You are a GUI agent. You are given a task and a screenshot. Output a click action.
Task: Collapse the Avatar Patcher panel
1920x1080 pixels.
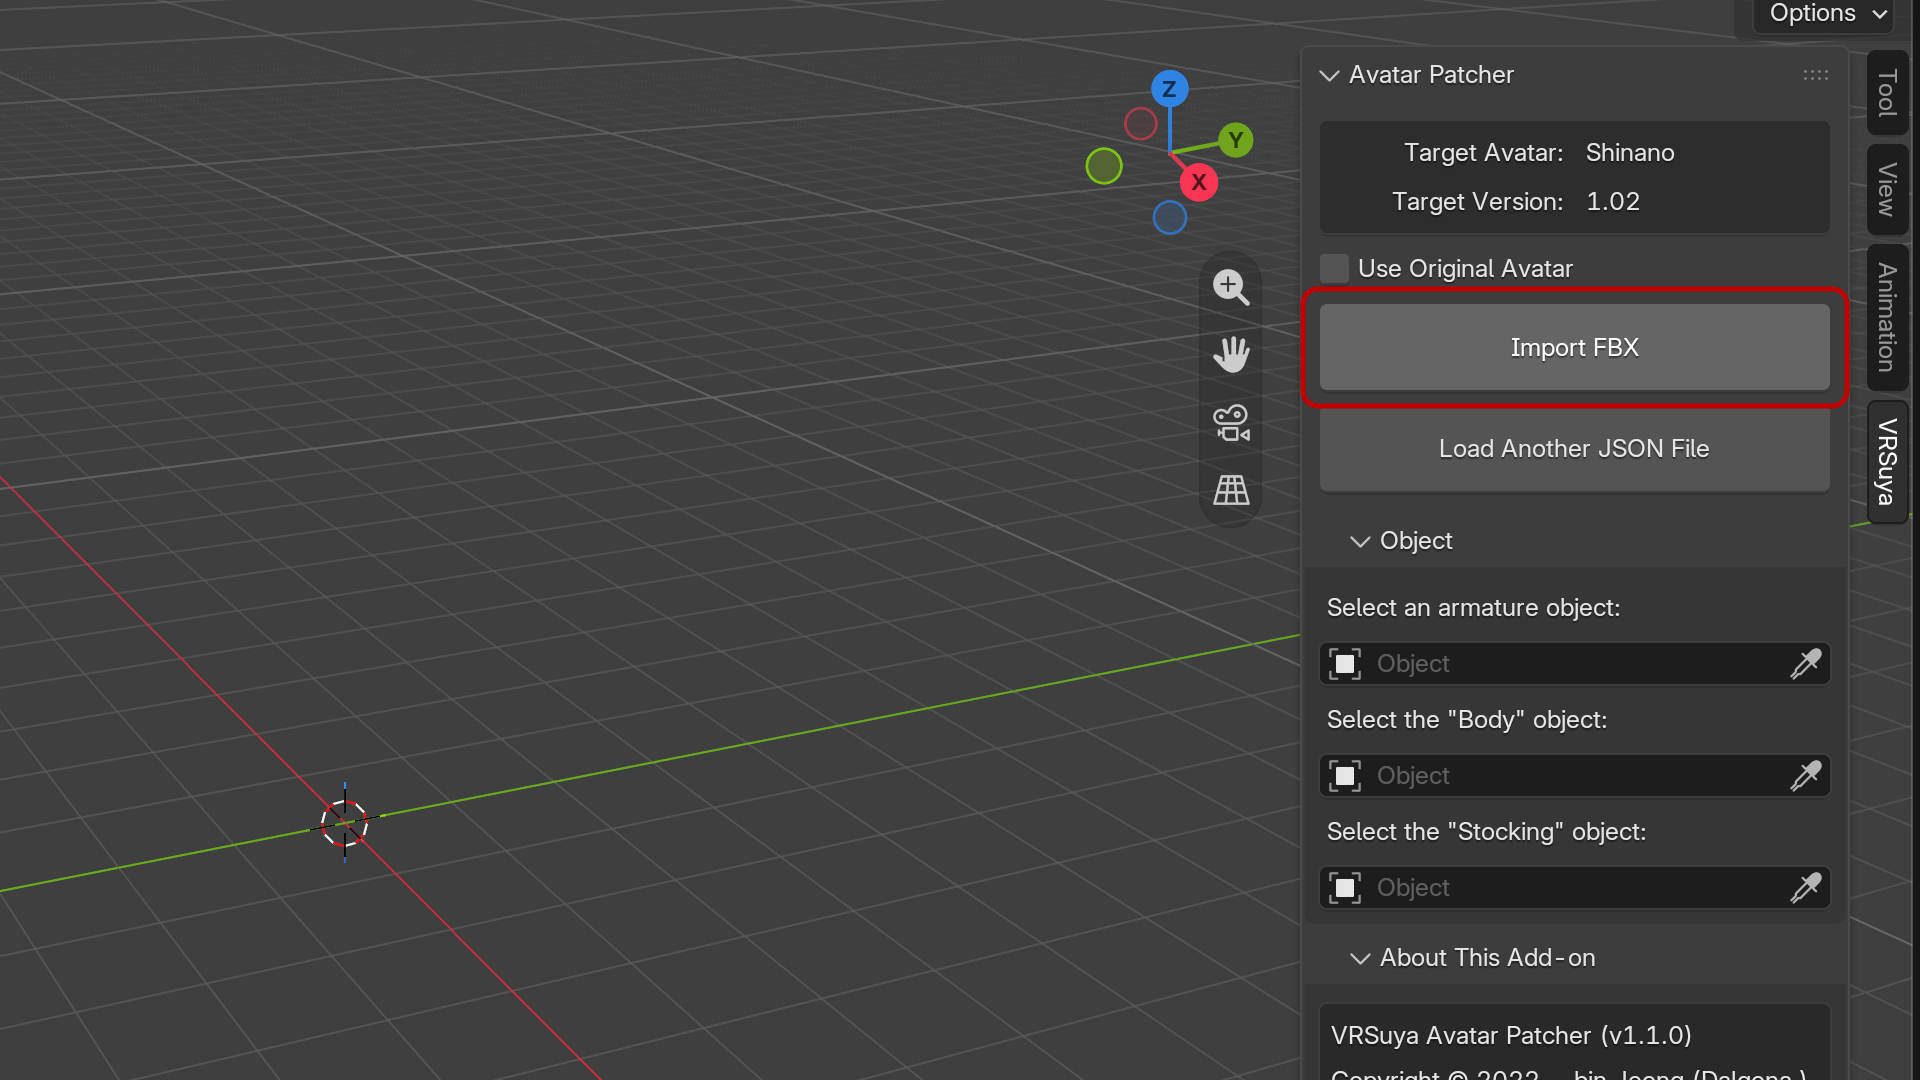[1329, 76]
